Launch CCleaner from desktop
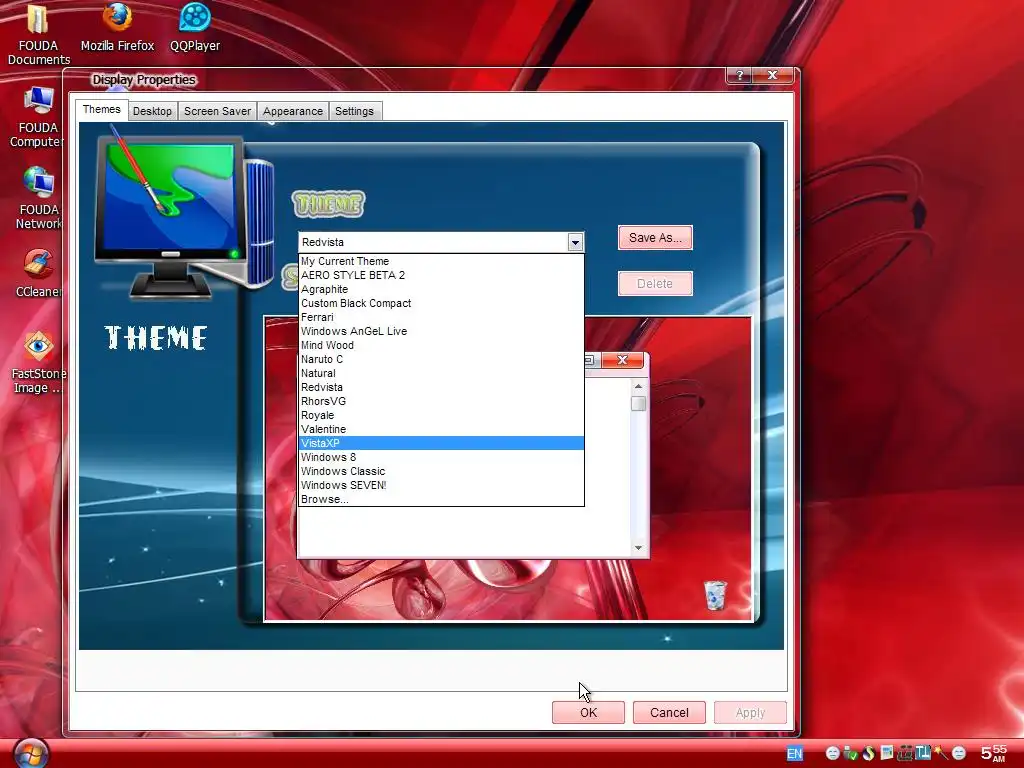Screen dimensions: 1024x768 (x=39, y=274)
